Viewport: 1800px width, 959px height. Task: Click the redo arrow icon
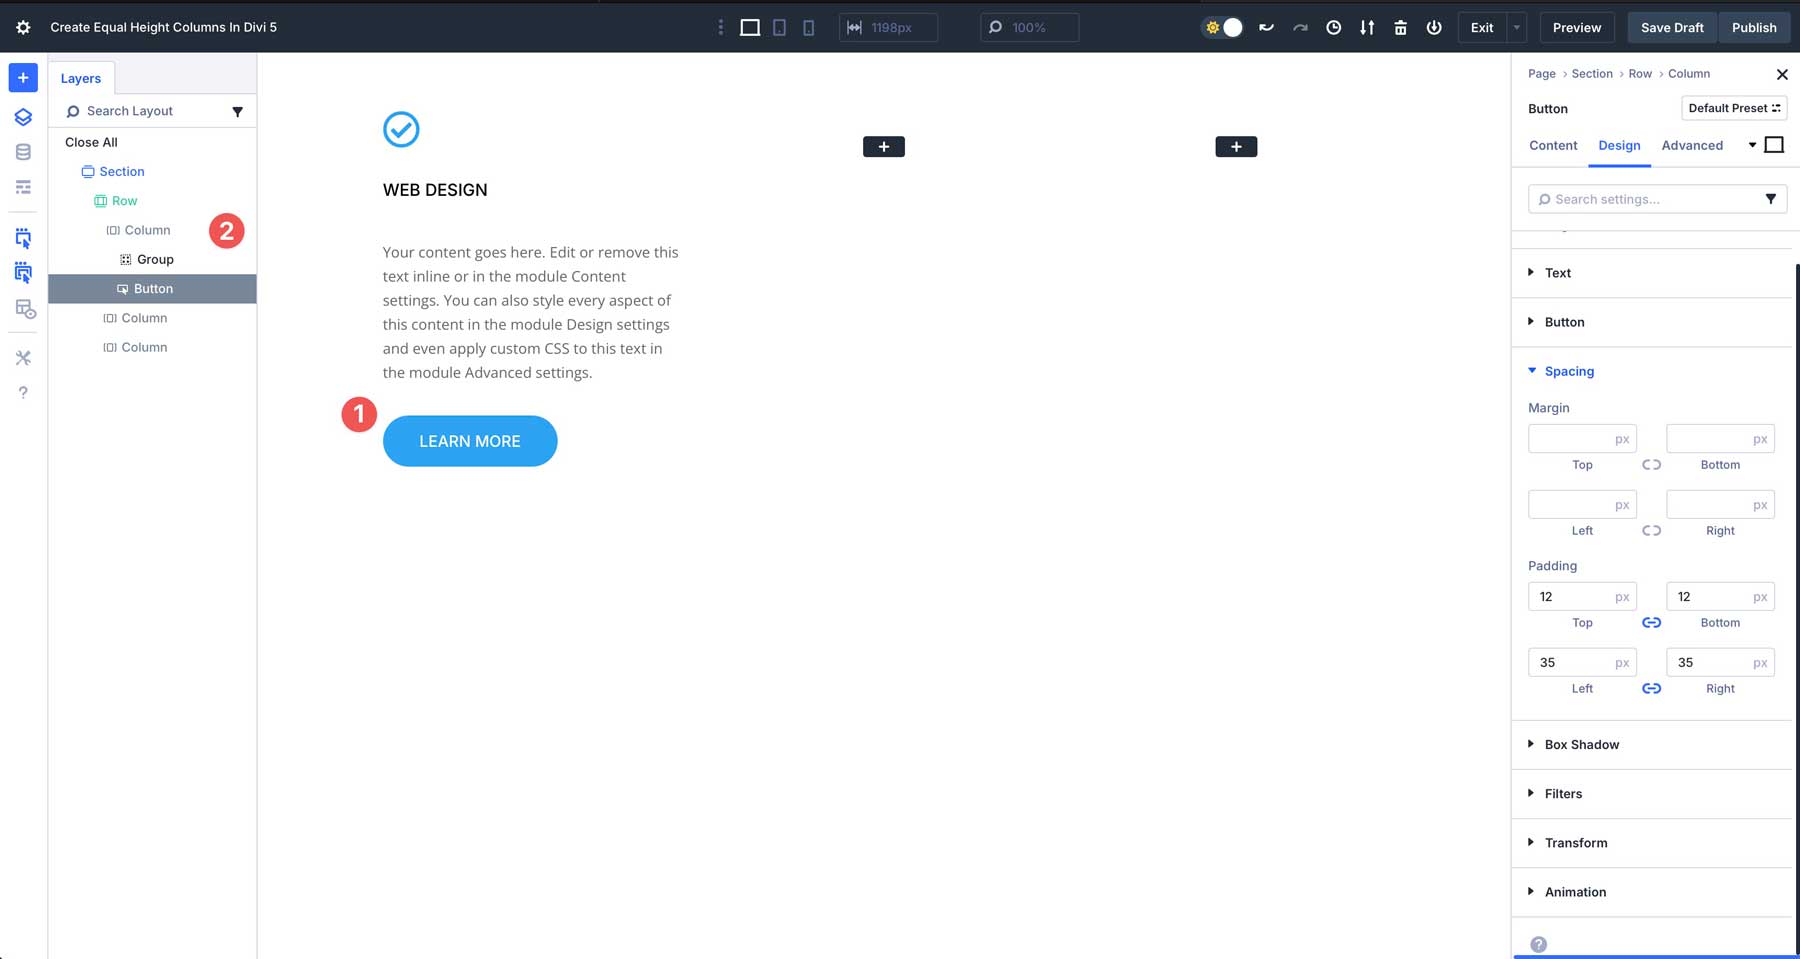tap(1300, 28)
